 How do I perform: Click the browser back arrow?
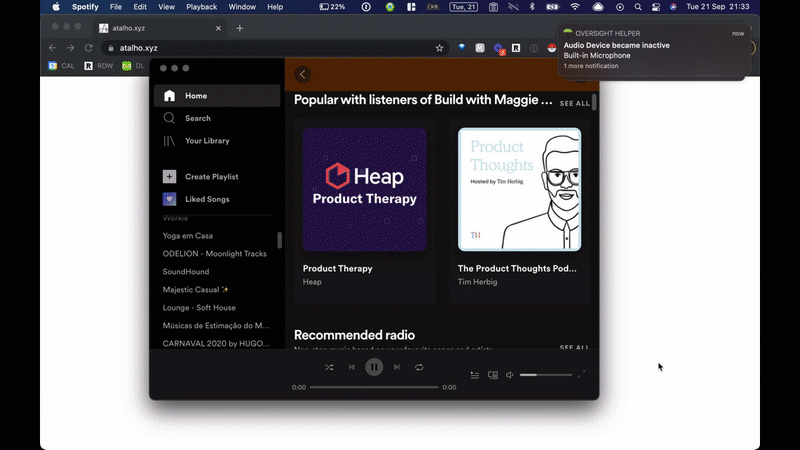point(53,48)
